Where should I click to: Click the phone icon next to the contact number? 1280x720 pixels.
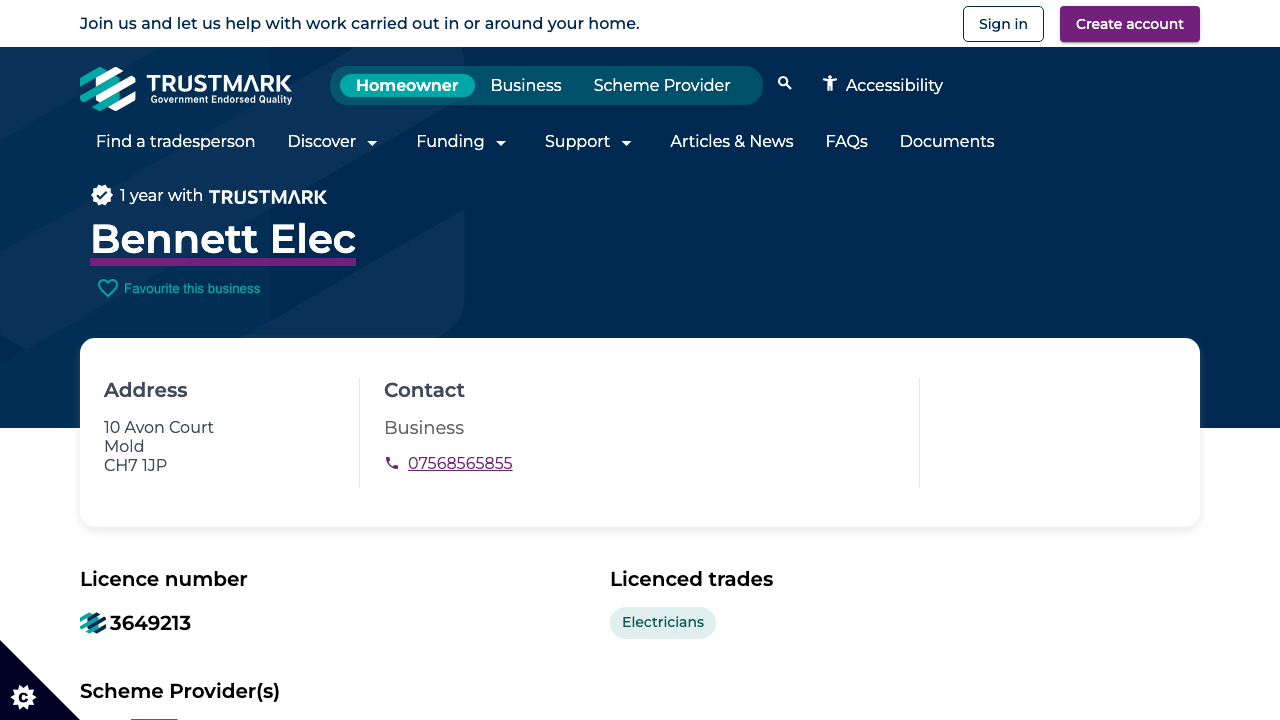[392, 463]
